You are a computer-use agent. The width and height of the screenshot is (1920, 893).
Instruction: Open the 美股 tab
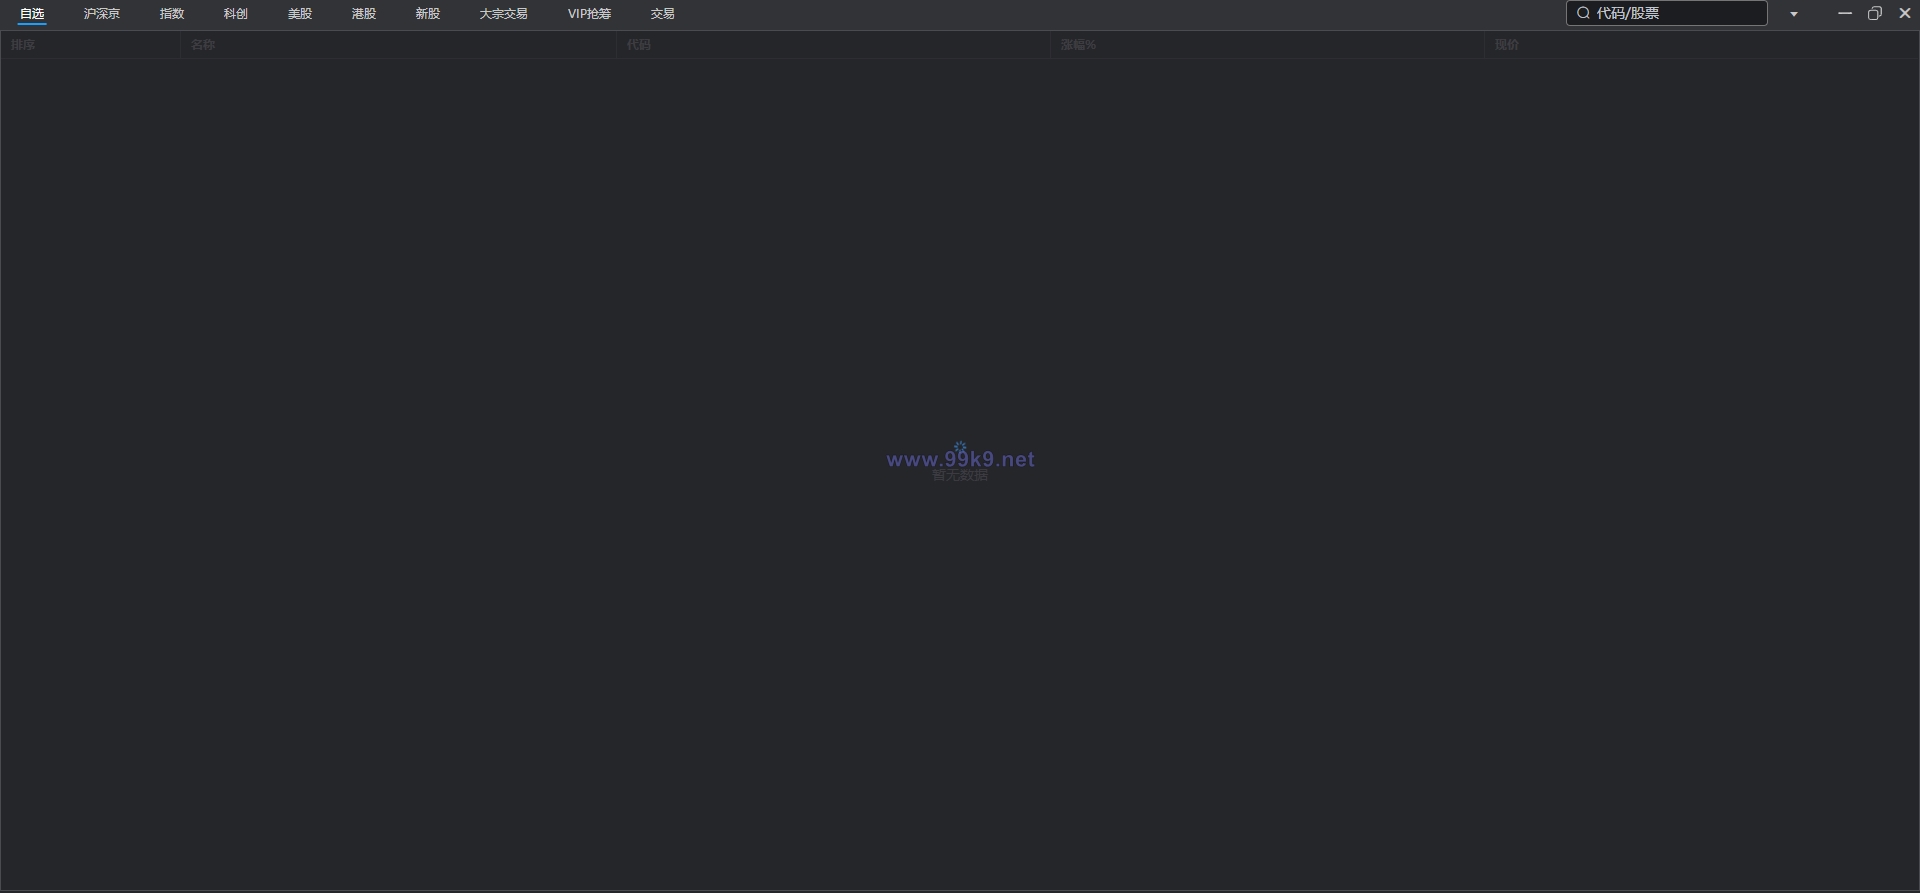pos(300,14)
